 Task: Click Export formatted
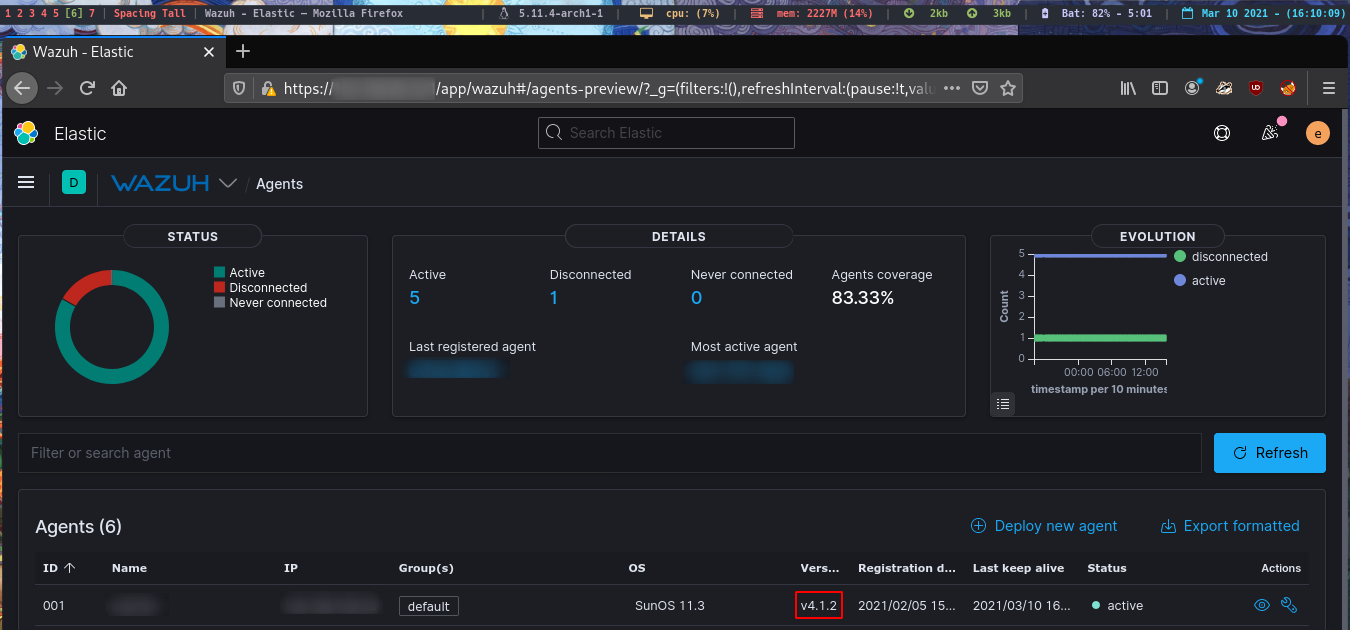tap(1230, 526)
